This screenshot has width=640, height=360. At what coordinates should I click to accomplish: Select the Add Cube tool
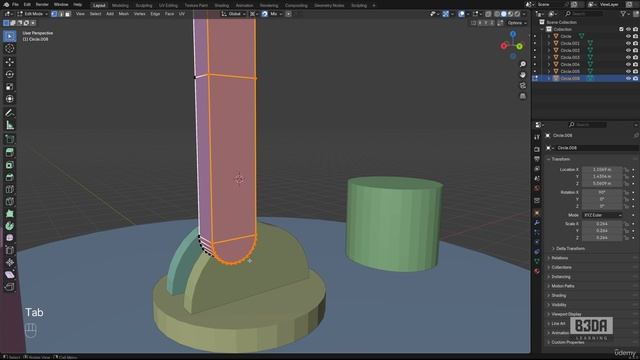10,139
